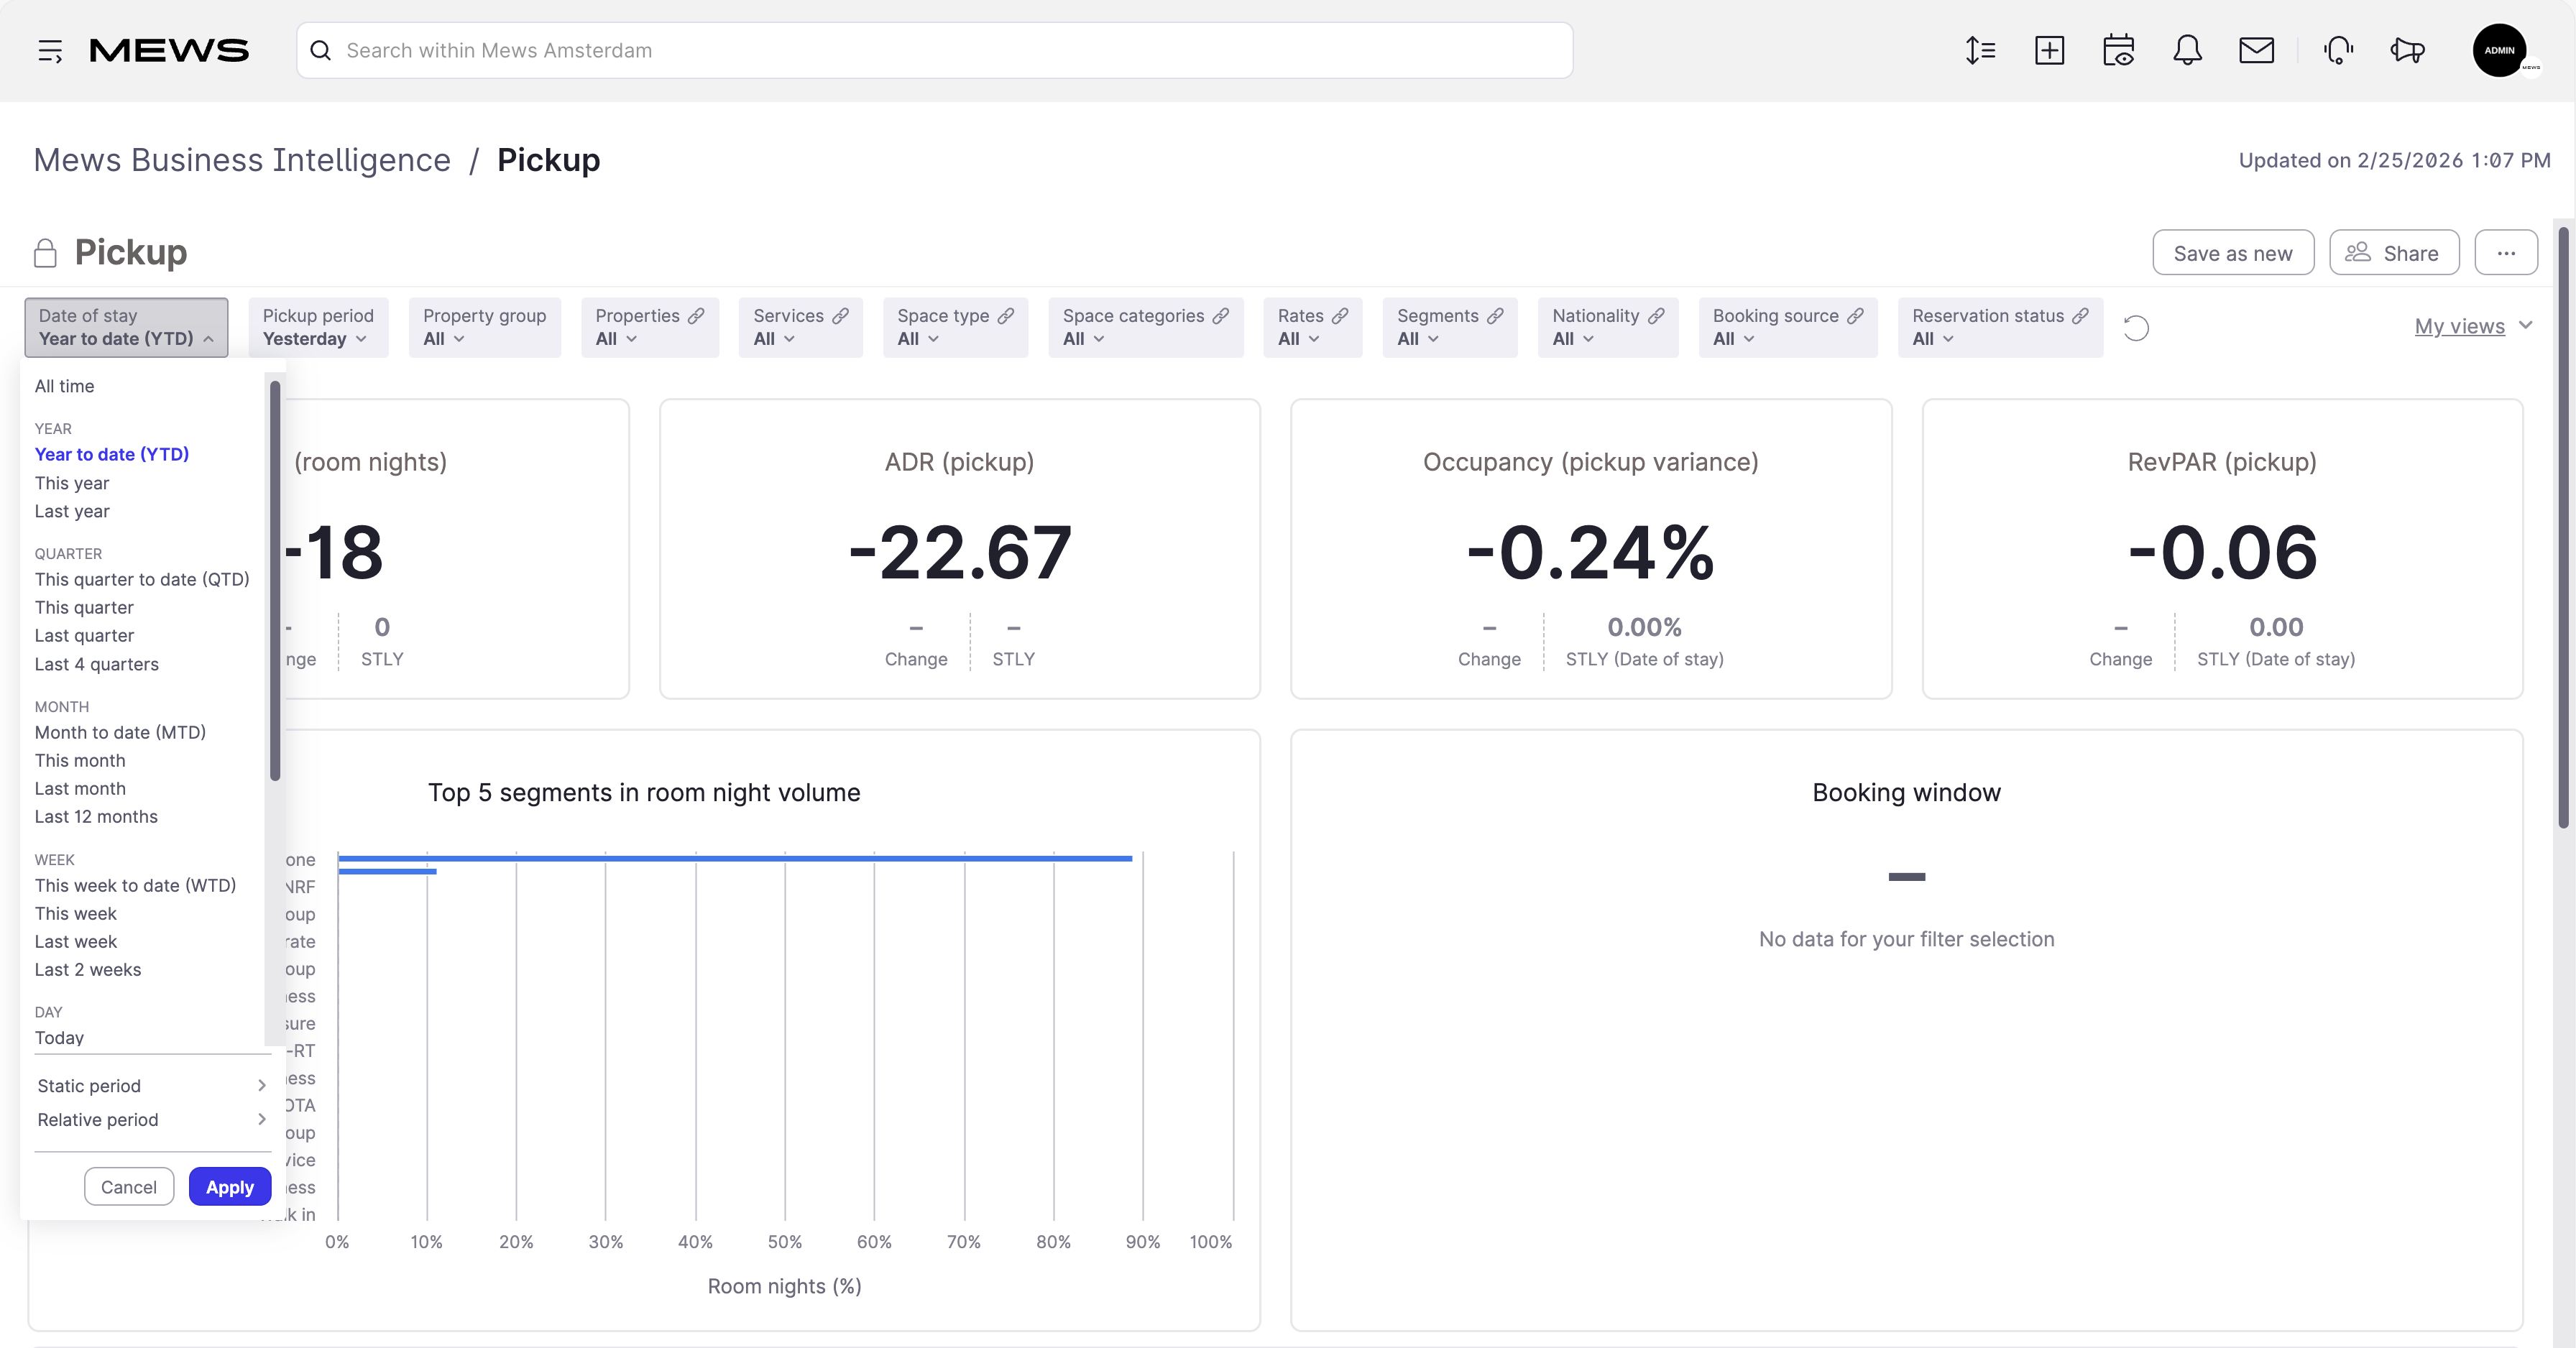
Task: Expand the Pickup period filter dropdown
Action: pos(318,327)
